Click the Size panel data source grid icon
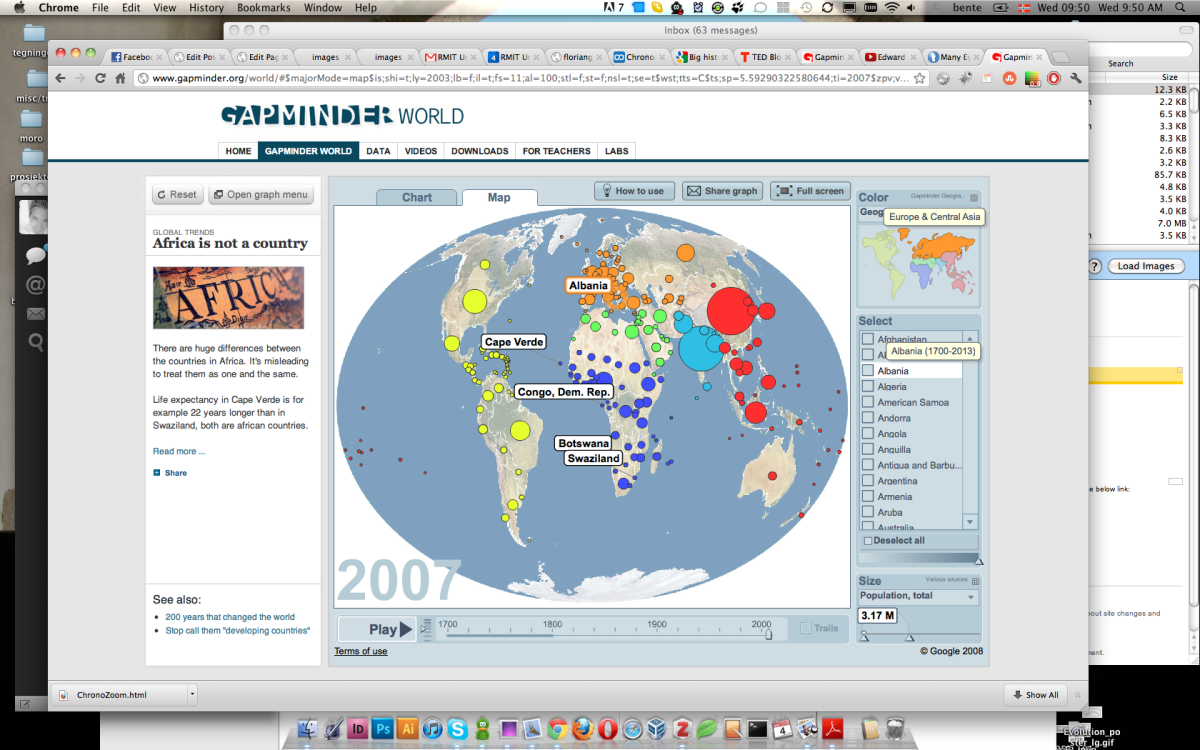The image size is (1200, 750). click(x=975, y=581)
